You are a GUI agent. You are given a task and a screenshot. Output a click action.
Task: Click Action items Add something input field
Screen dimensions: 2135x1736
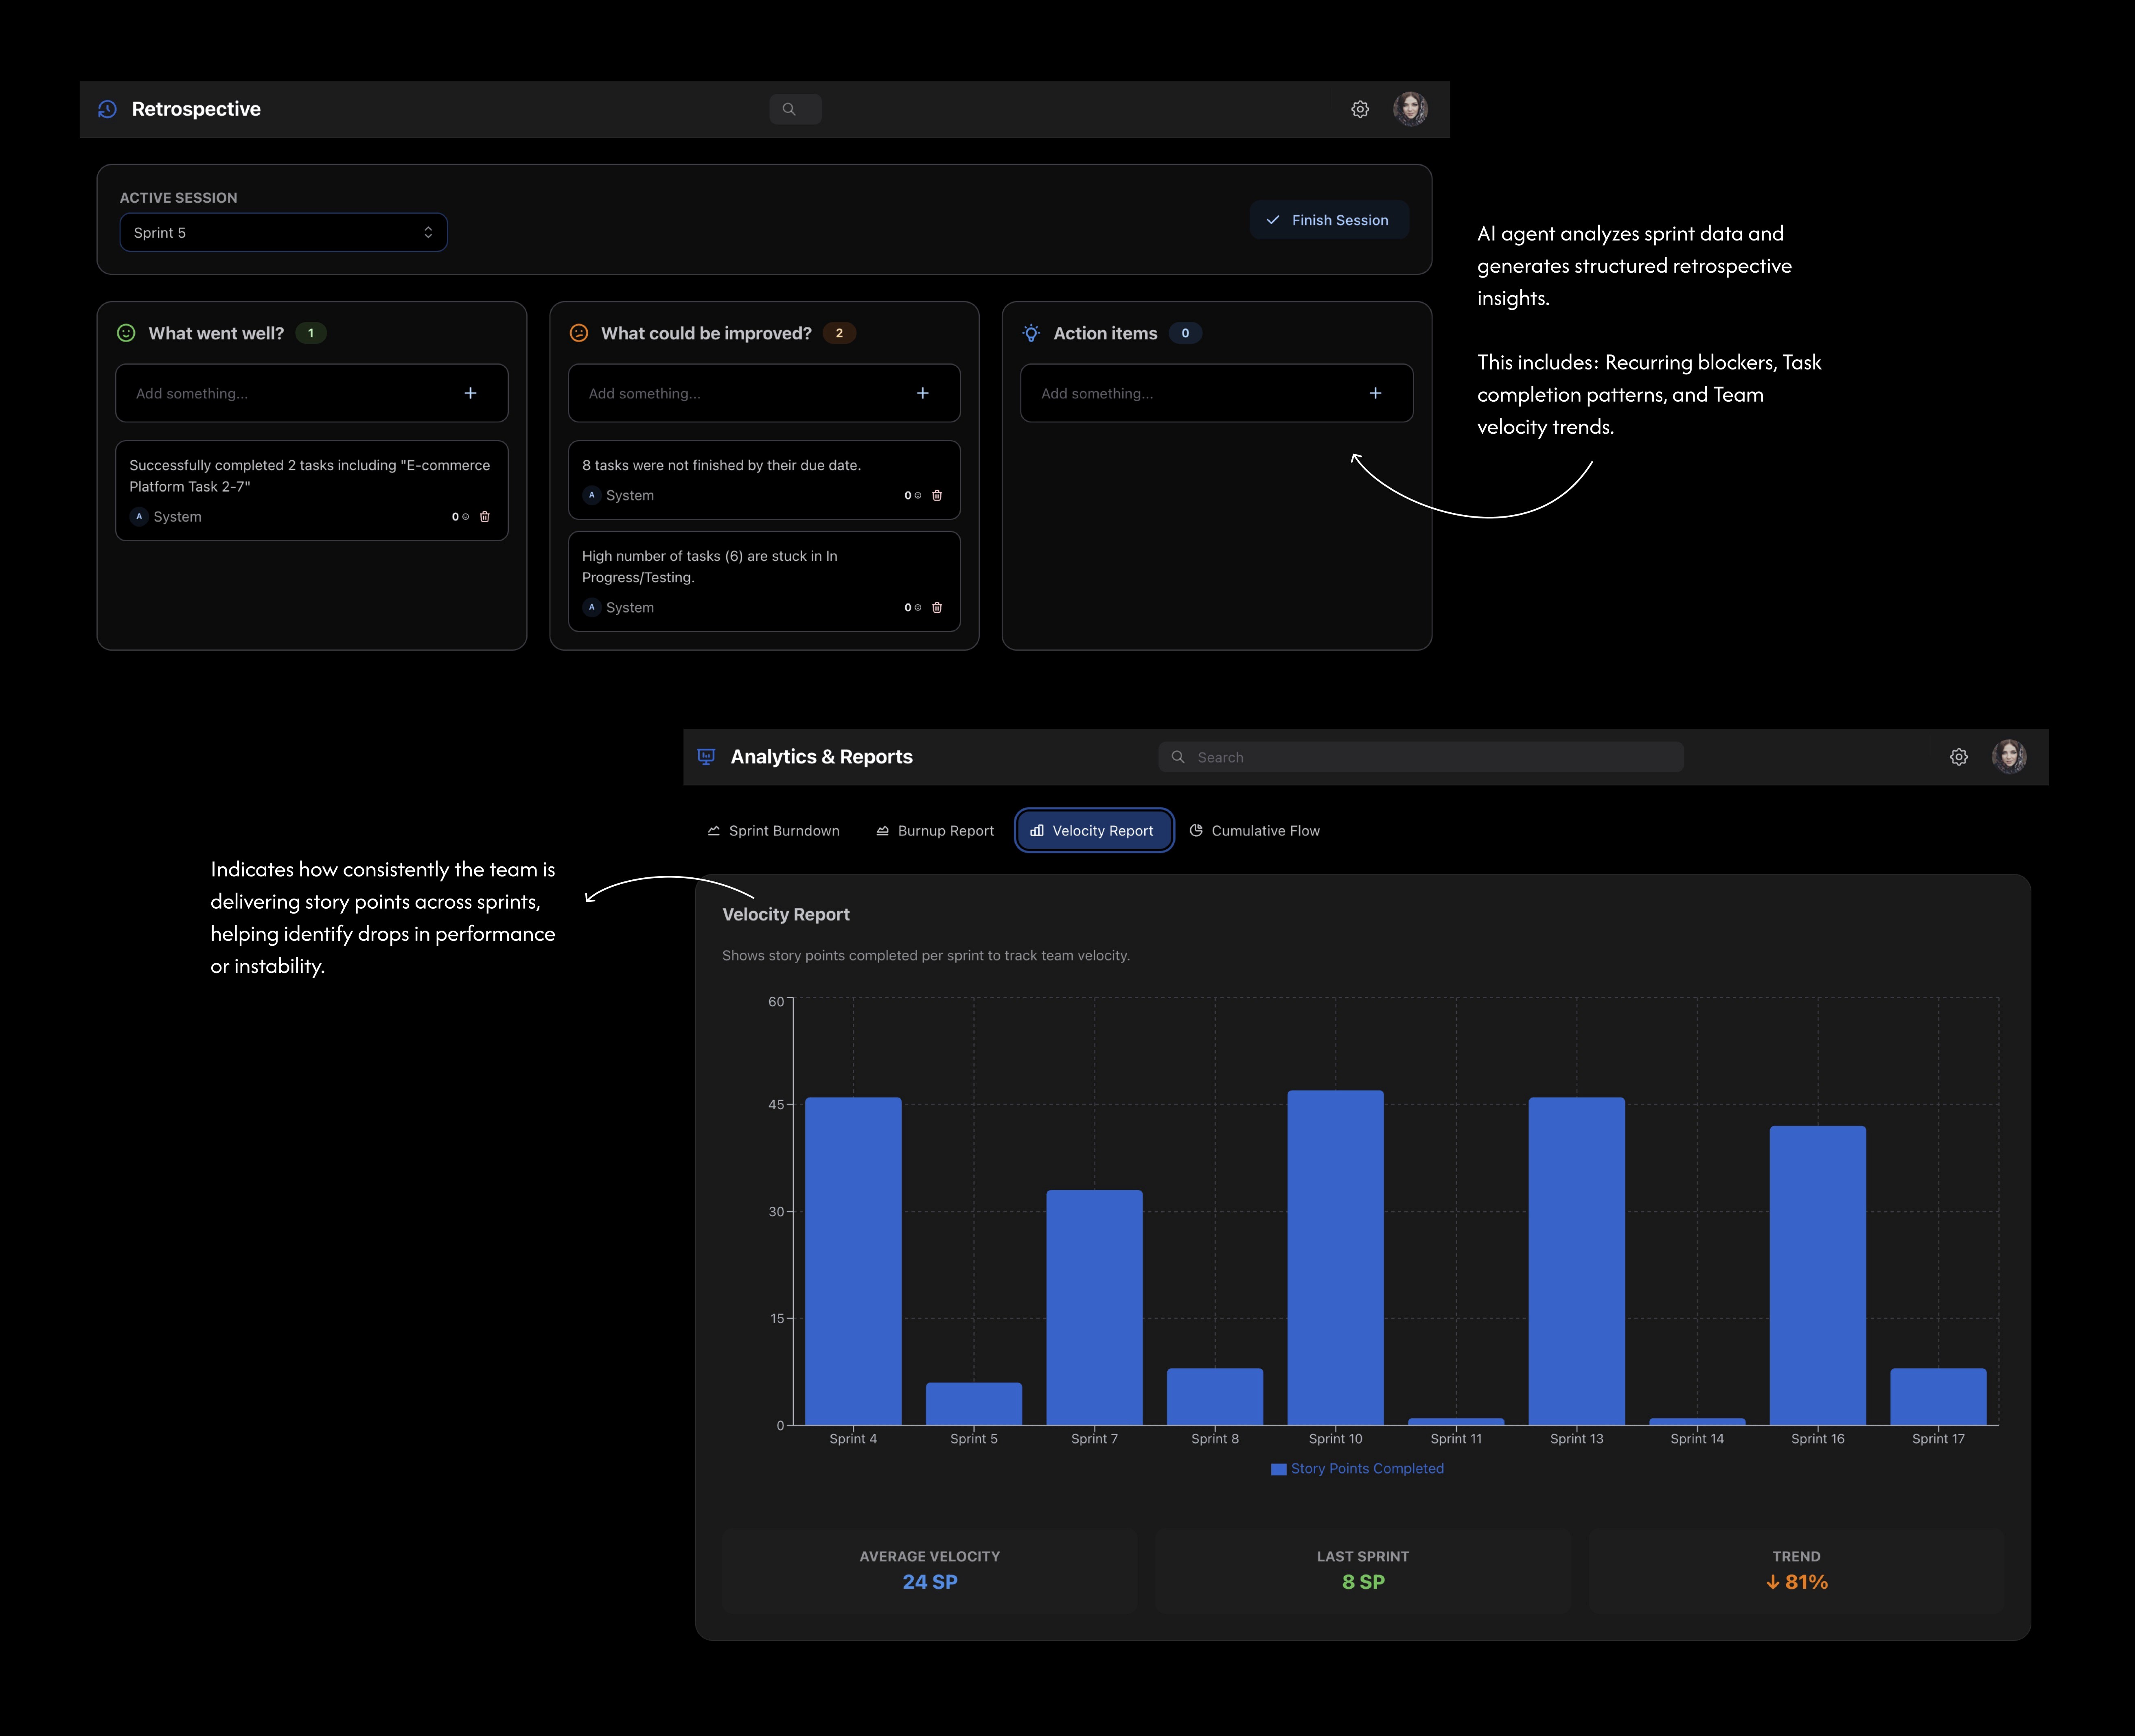coord(1190,393)
